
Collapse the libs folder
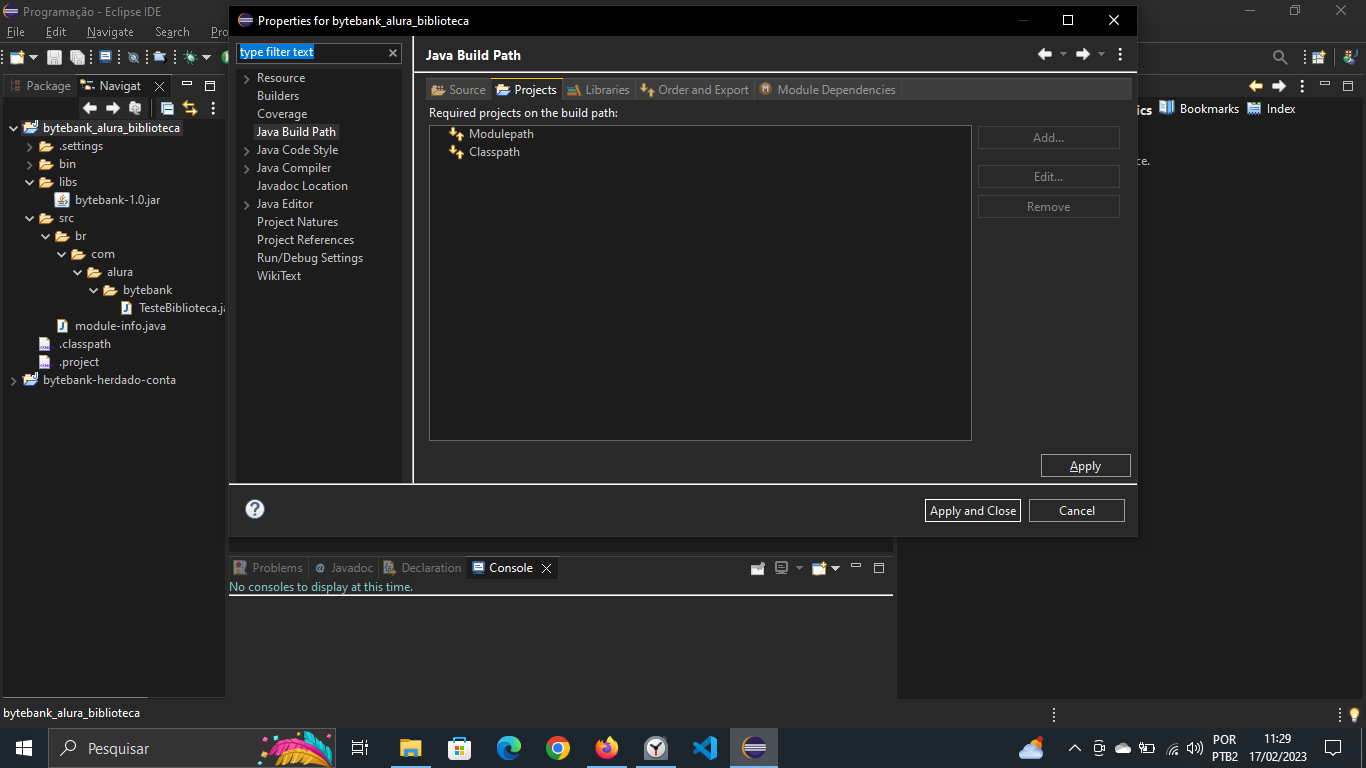30,182
